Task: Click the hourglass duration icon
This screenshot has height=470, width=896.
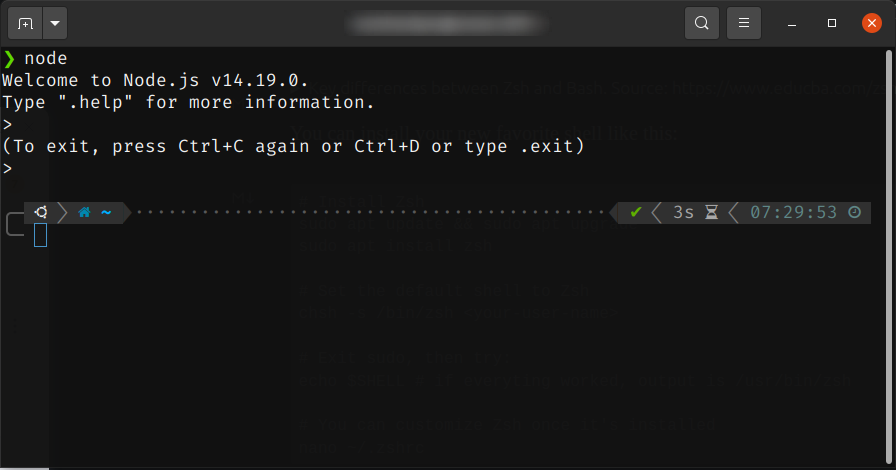Action: [711, 213]
